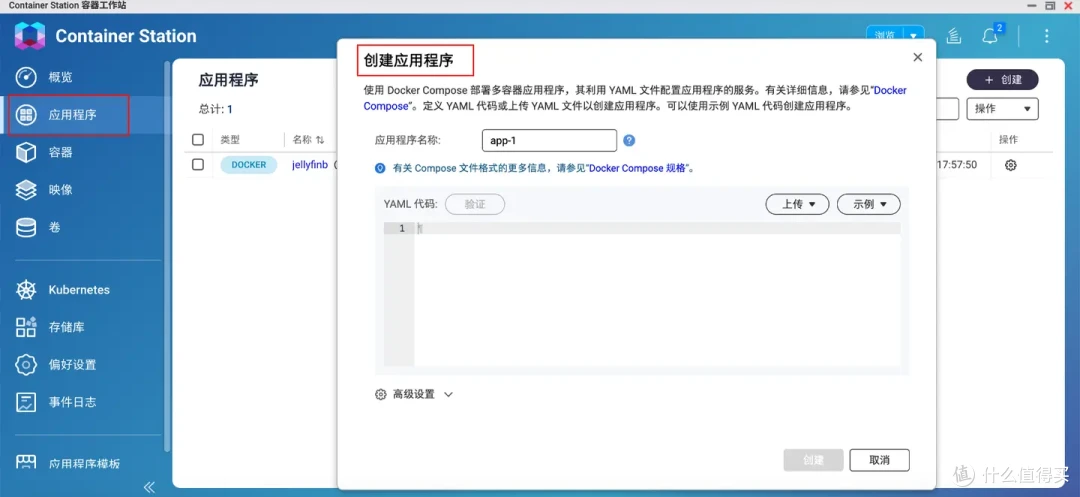Click the 应用程序模板 store icon

point(26,463)
